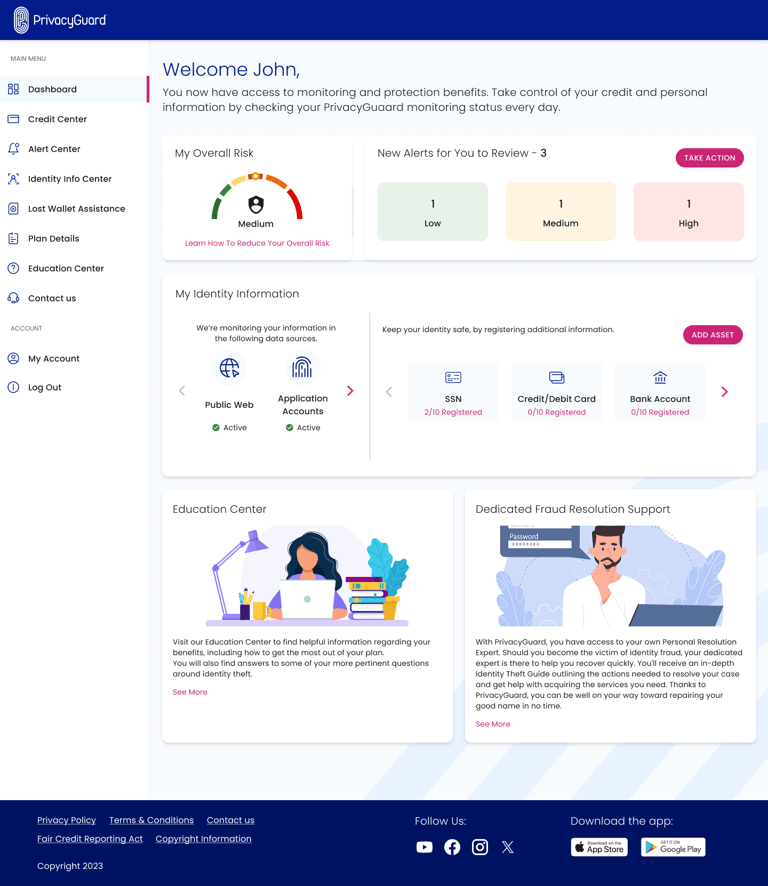Open the Facebook link in footer
Screen dimensions: 768x886
coord(452,847)
